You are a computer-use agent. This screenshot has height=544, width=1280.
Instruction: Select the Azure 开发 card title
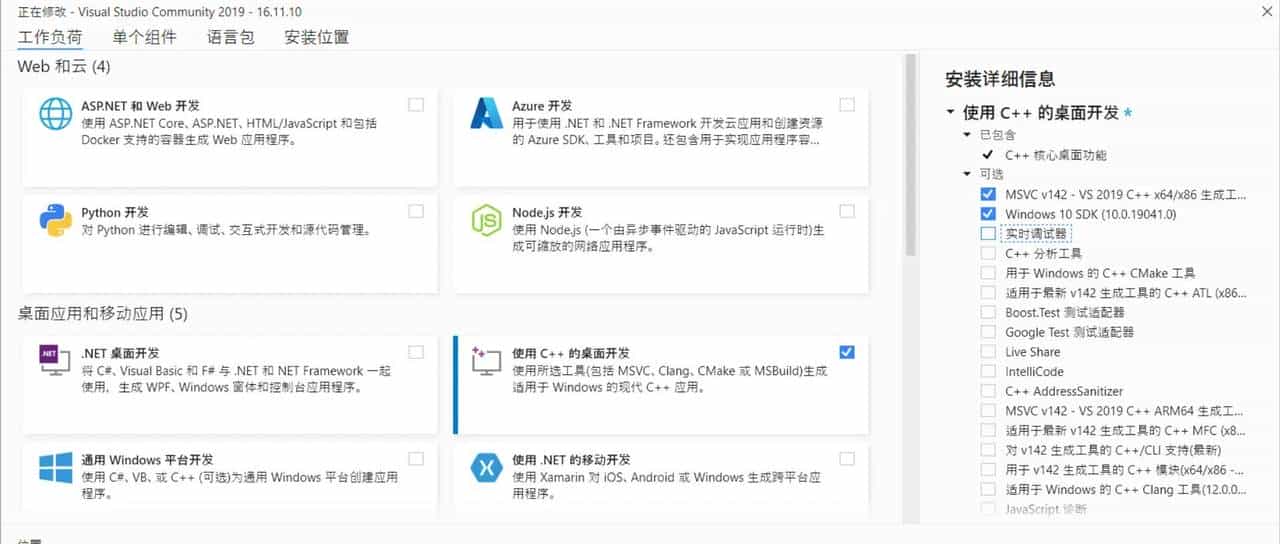tap(542, 105)
